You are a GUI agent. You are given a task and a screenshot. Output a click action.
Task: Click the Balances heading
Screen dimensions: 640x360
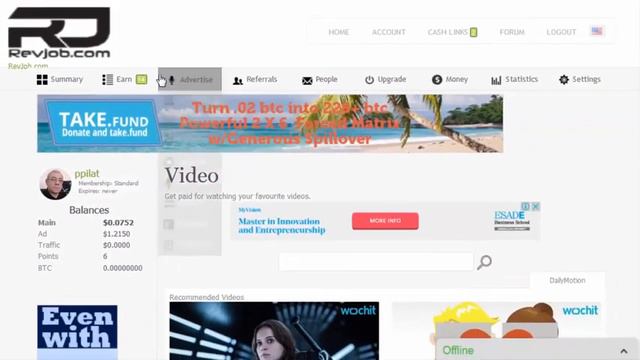[x=89, y=210]
